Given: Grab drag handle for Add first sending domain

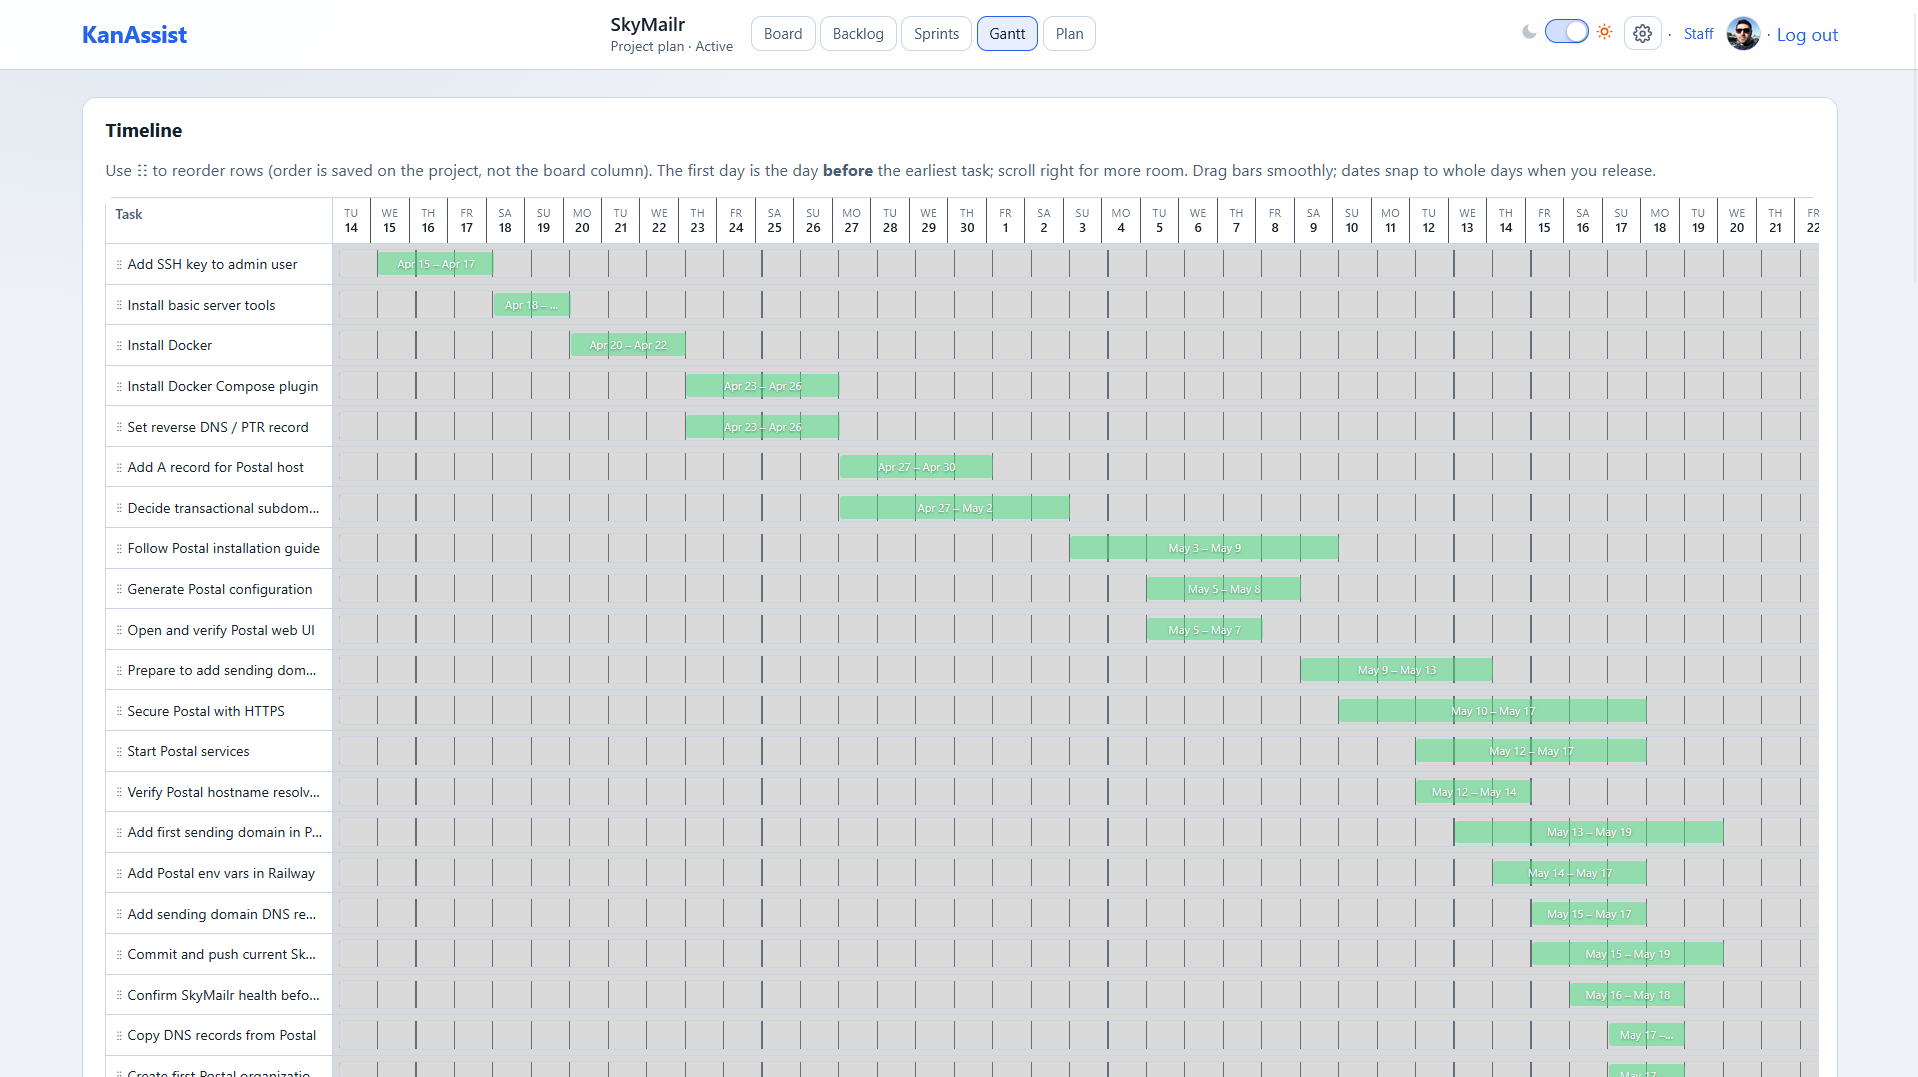Looking at the screenshot, I should click(119, 833).
